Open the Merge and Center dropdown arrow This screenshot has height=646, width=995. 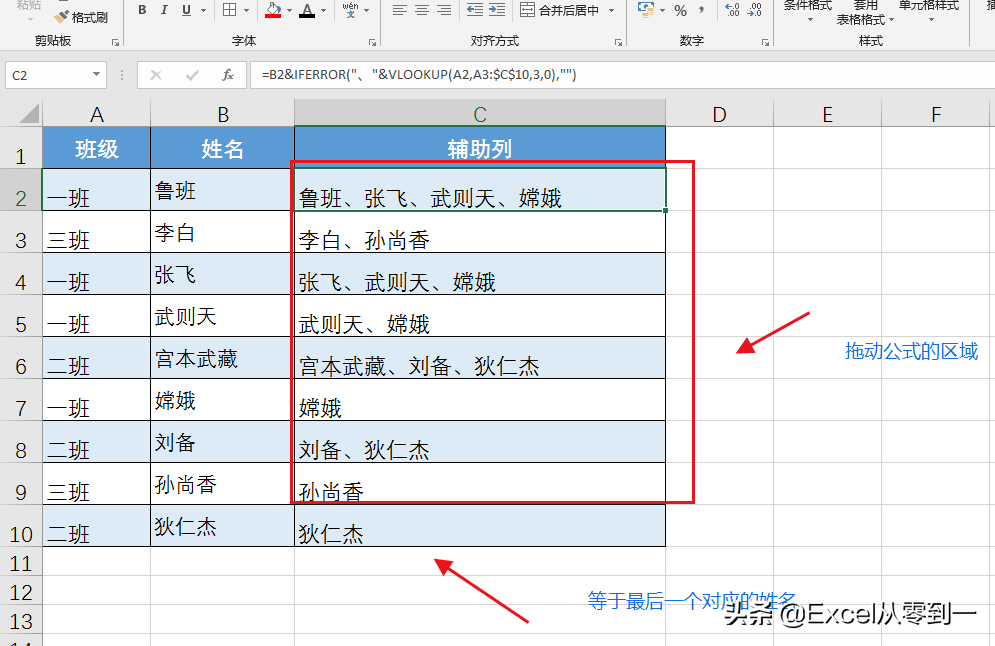click(611, 10)
